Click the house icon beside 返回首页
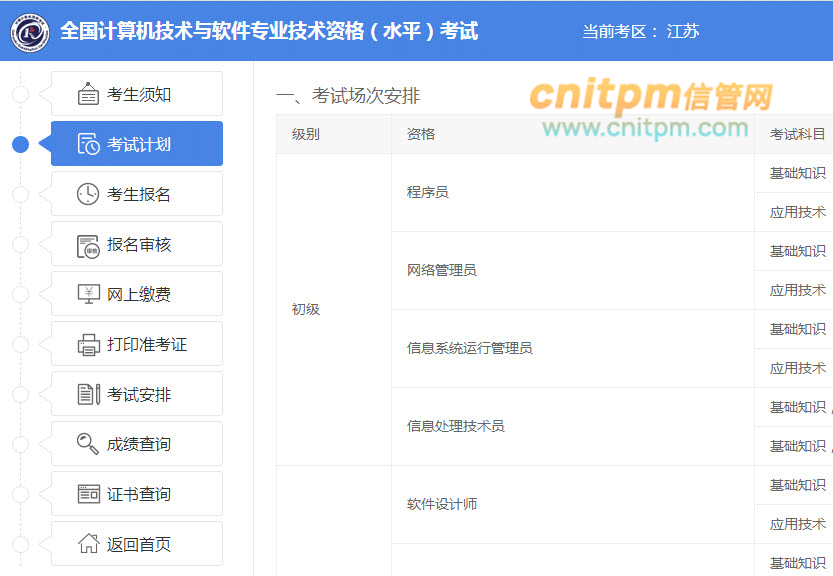 pyautogui.click(x=89, y=543)
